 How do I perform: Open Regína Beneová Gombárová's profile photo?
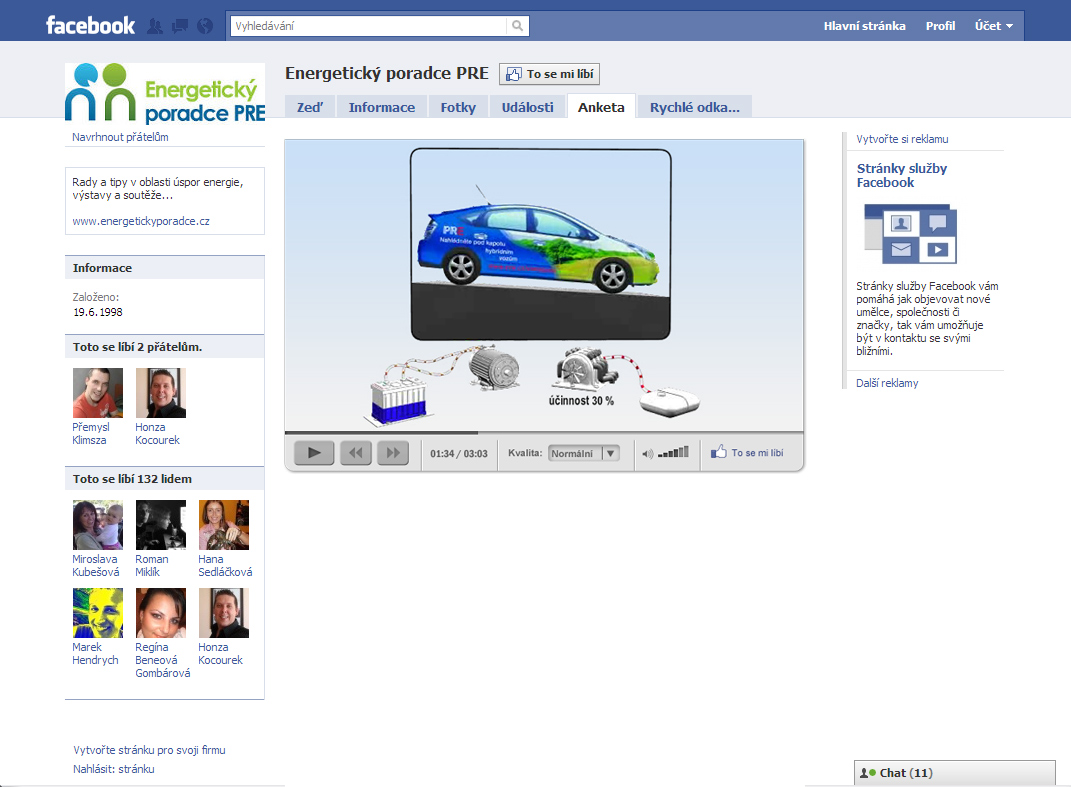(x=161, y=613)
